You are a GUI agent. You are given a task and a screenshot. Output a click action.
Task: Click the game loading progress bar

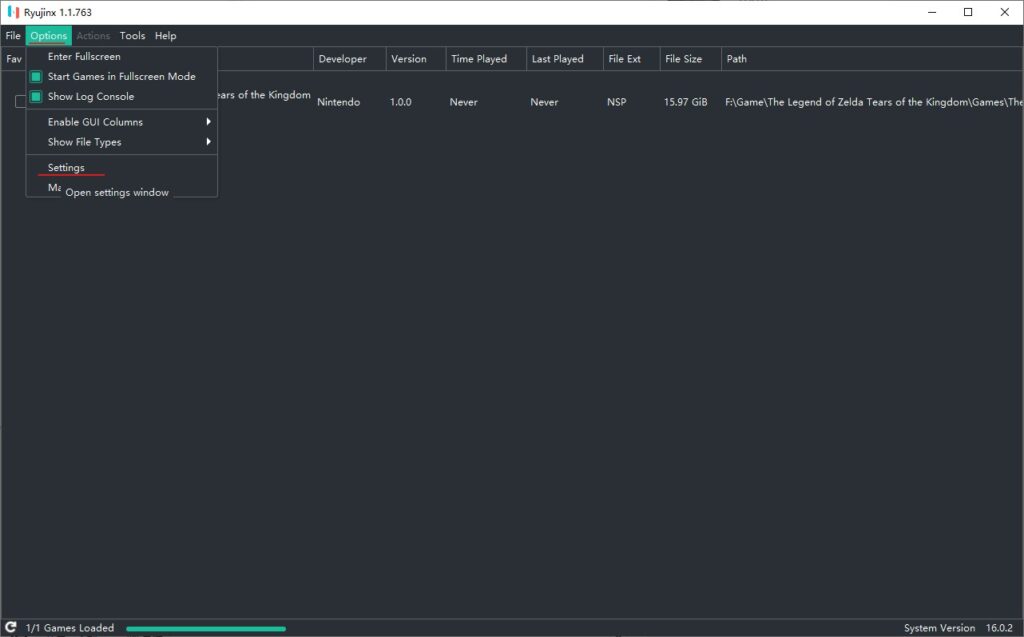pyautogui.click(x=206, y=629)
